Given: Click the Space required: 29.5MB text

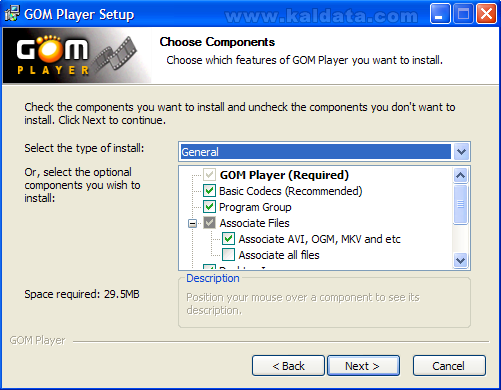Looking at the screenshot, I should [x=82, y=294].
